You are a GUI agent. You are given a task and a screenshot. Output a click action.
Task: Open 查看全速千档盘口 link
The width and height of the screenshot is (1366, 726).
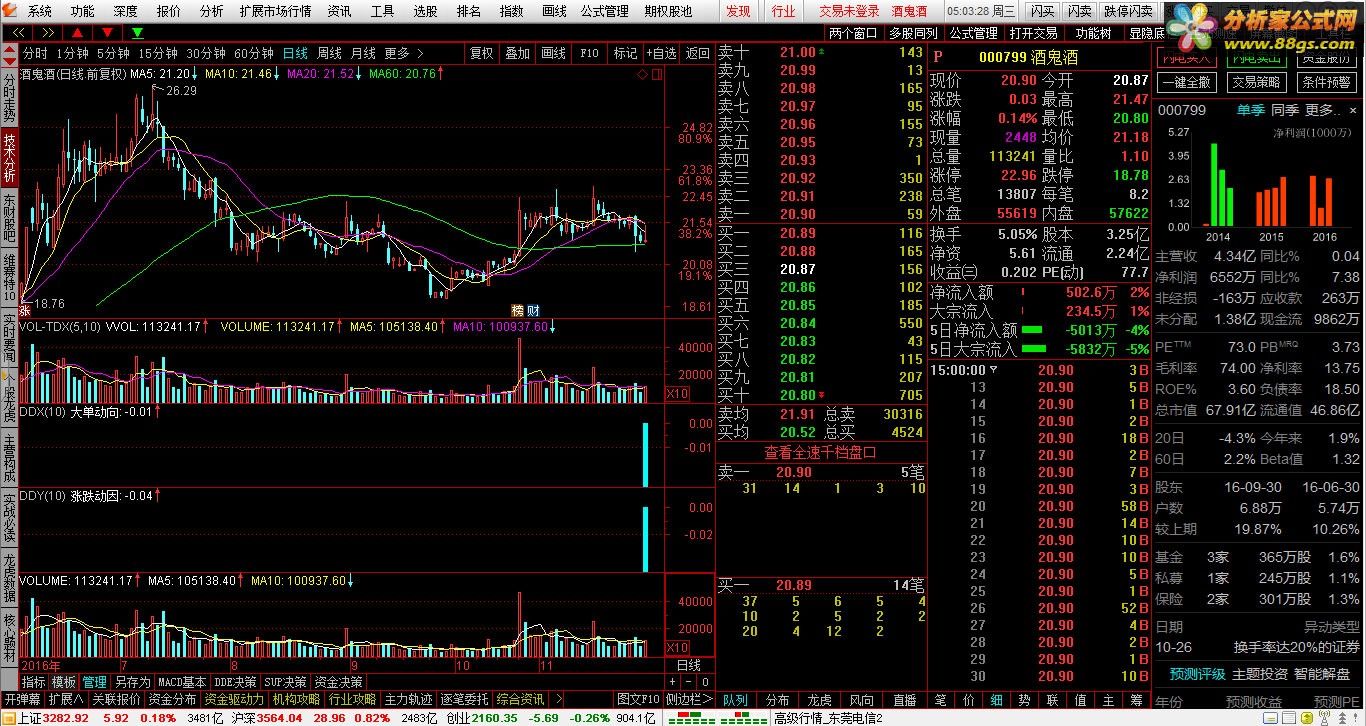[x=821, y=452]
